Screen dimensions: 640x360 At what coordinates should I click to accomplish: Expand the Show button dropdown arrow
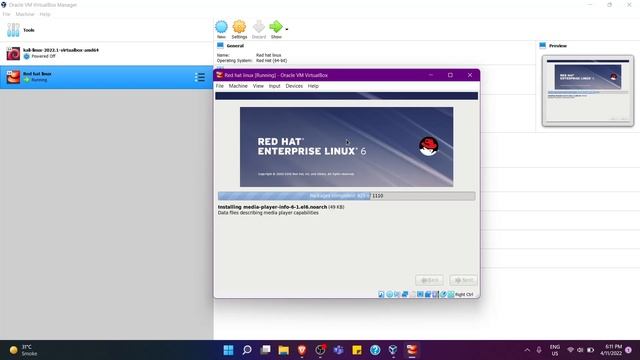287,29
